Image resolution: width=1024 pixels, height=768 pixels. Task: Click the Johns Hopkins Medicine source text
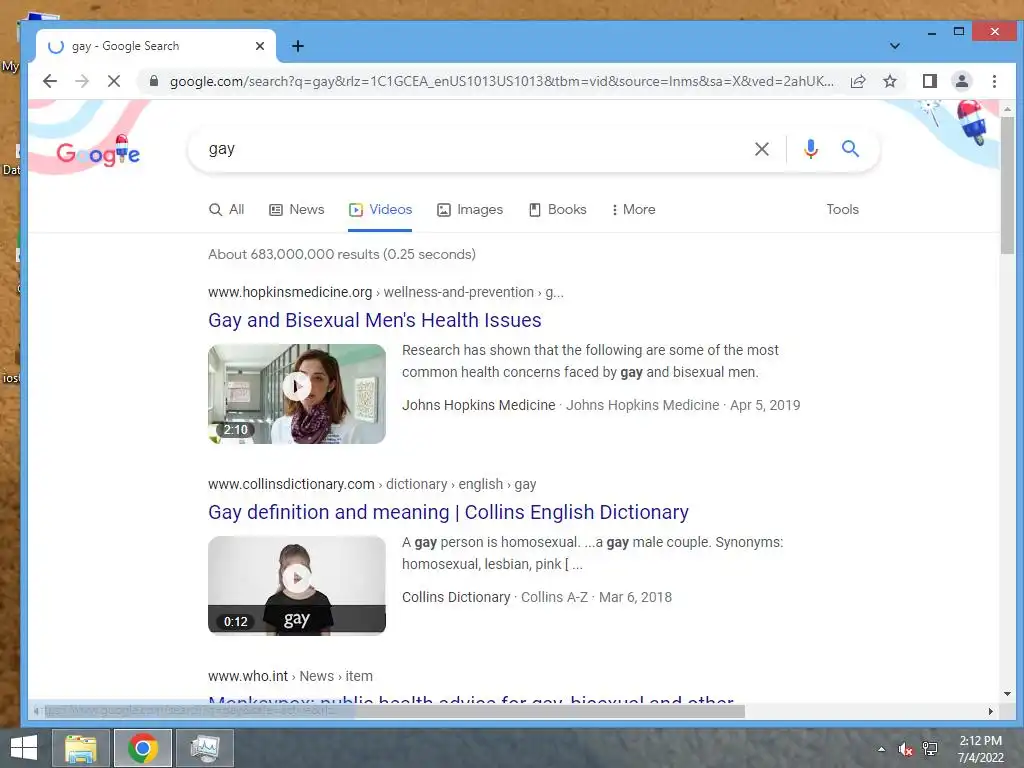[x=479, y=405]
